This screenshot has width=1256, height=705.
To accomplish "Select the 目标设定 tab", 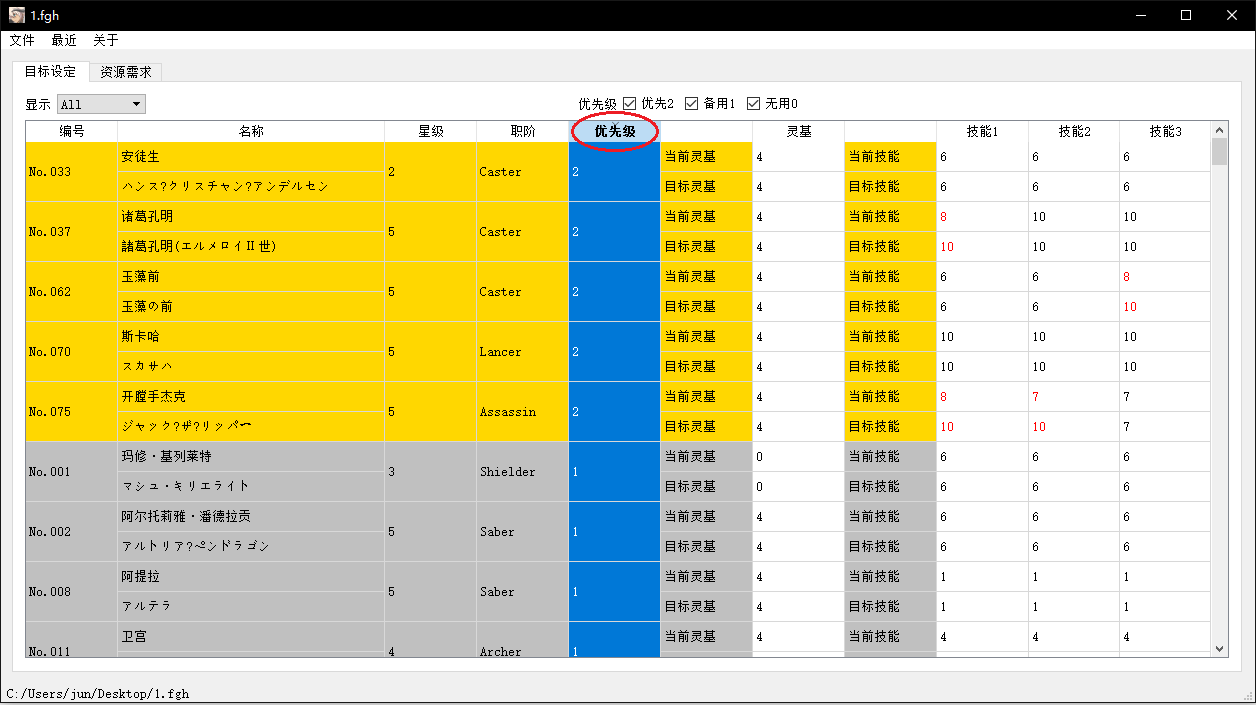I will click(x=50, y=71).
